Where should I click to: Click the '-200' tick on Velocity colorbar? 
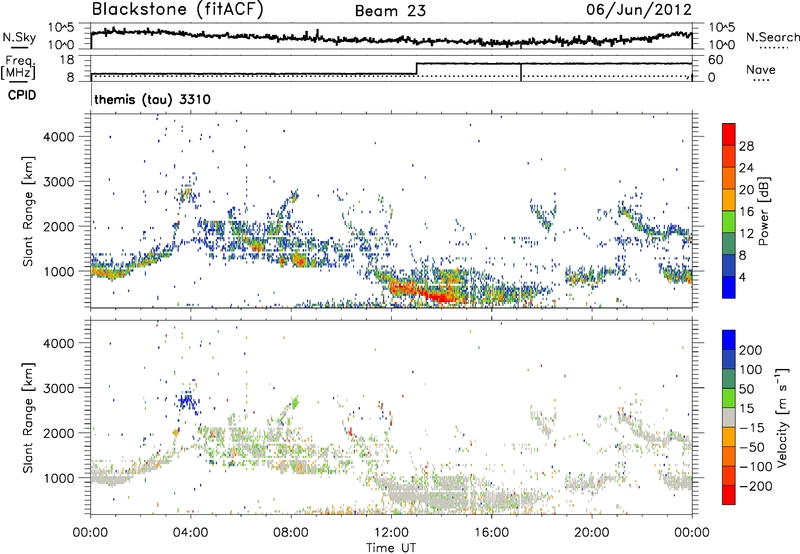pyautogui.click(x=756, y=486)
